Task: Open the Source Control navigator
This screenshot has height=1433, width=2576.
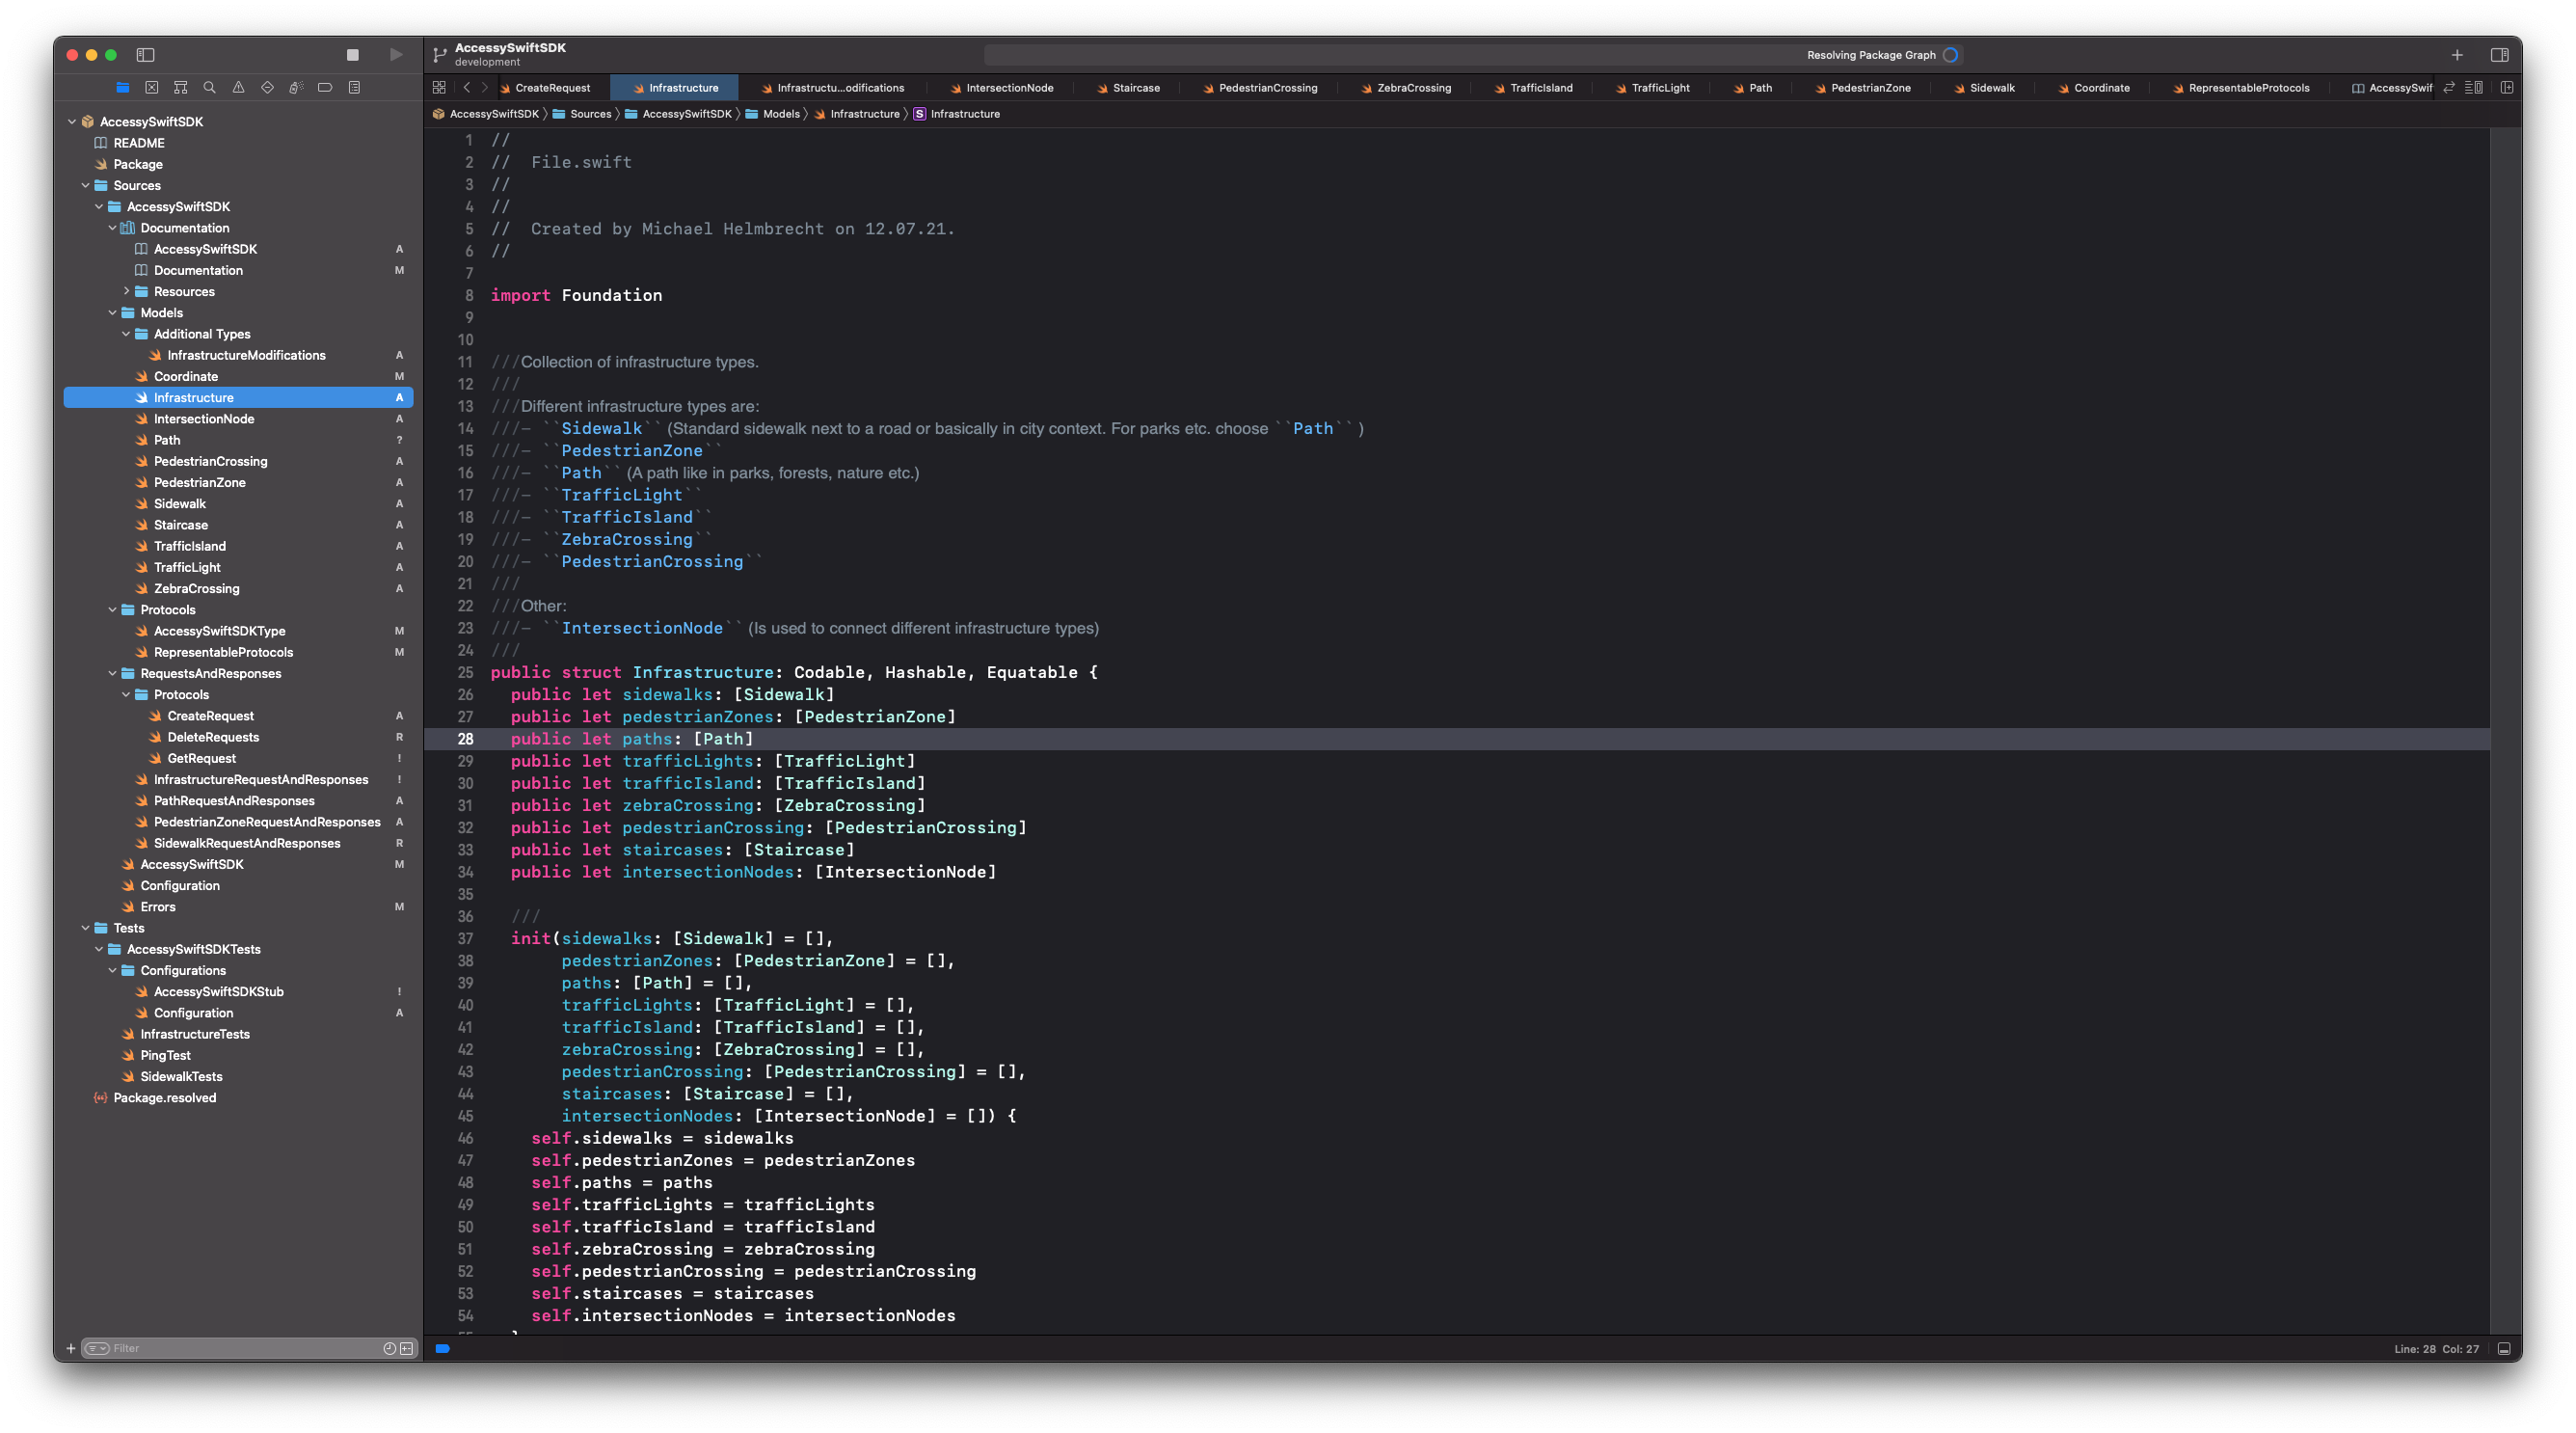Action: click(151, 87)
